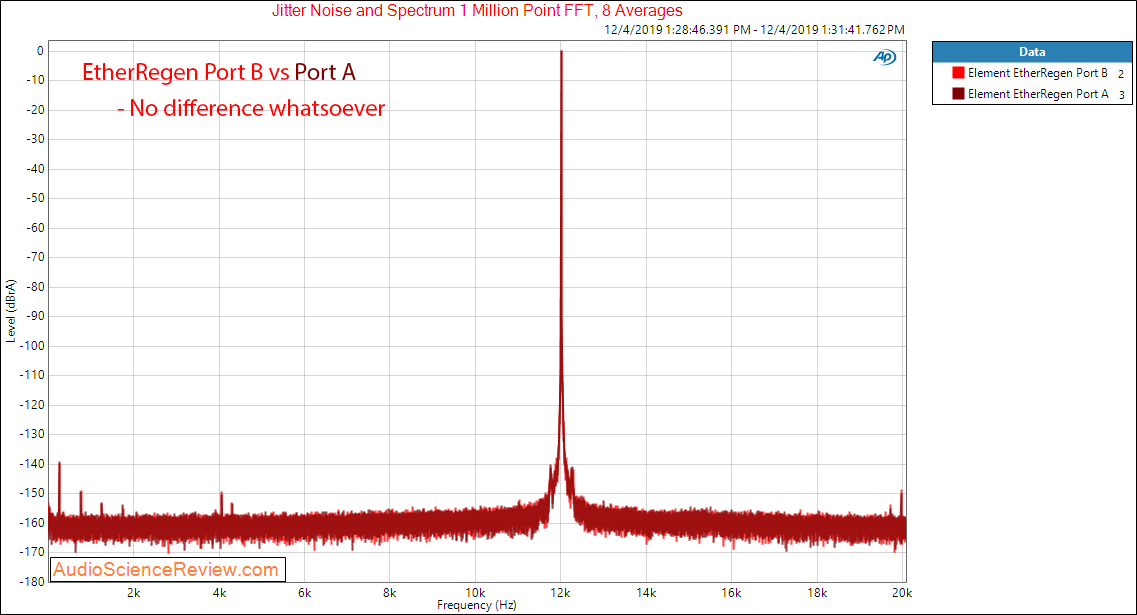Click the -120 level axis label
This screenshot has width=1137, height=615.
tap(32, 405)
